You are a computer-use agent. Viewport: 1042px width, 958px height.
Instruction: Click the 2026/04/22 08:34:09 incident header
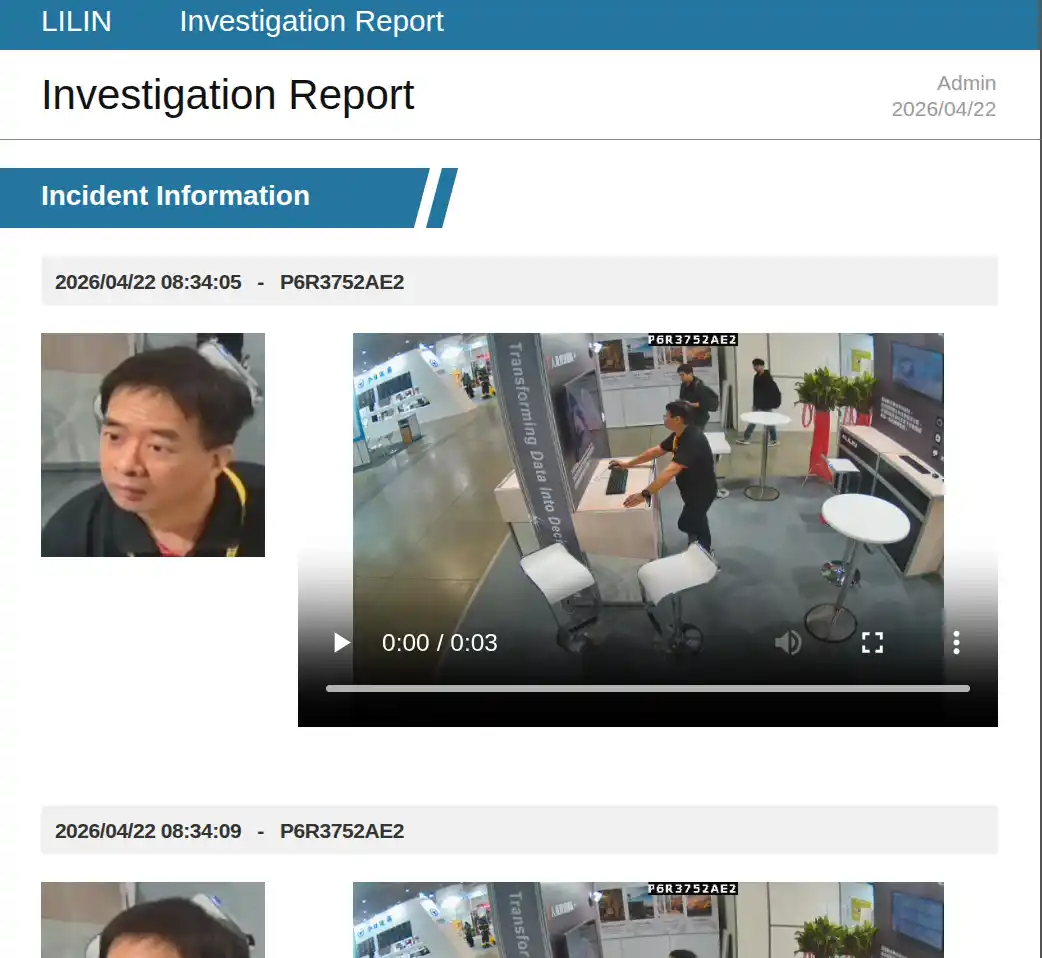(x=519, y=830)
